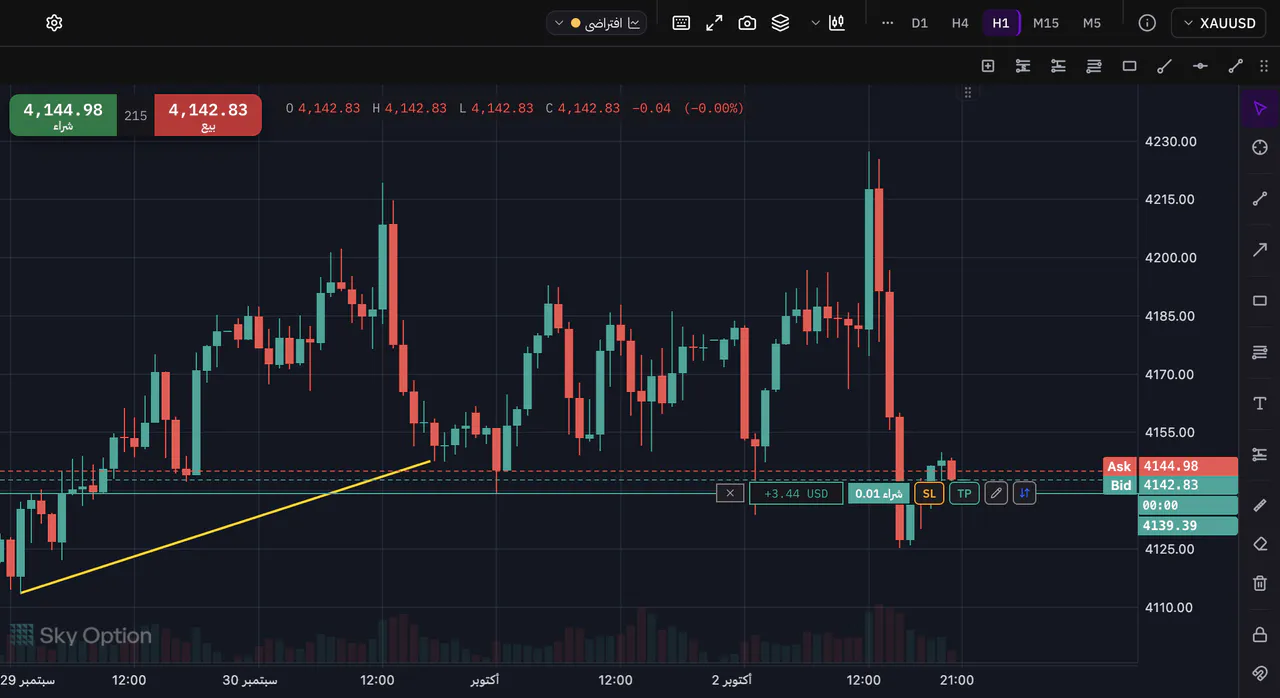
Task: Toggle the magnet icon at sidebar bottom
Action: [x=1260, y=673]
